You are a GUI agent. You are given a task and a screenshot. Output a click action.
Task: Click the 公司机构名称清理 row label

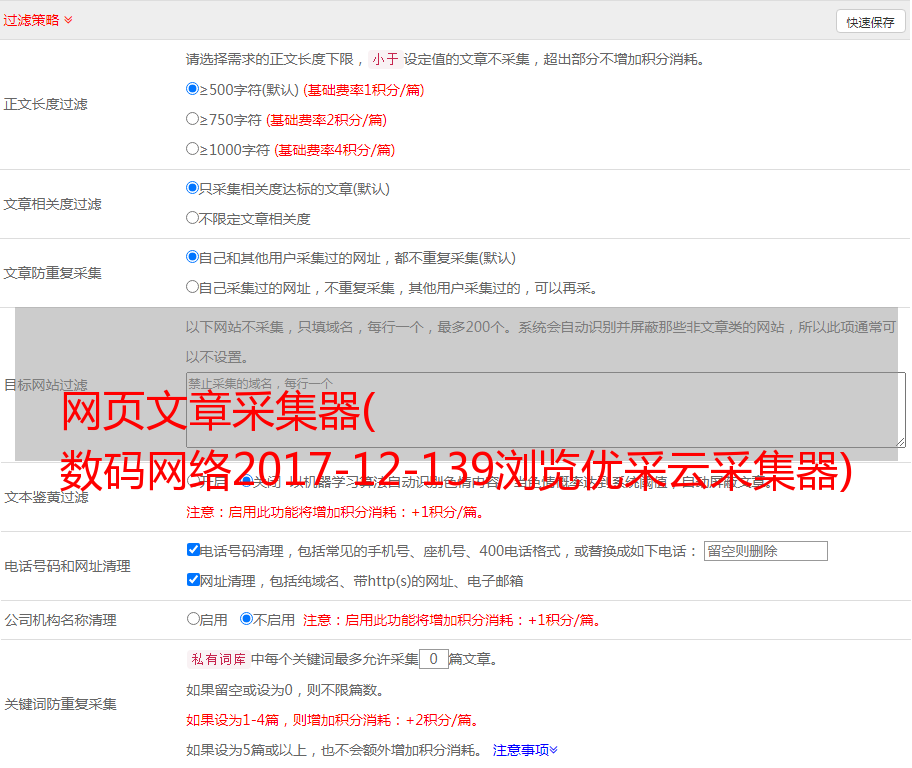pos(60,620)
